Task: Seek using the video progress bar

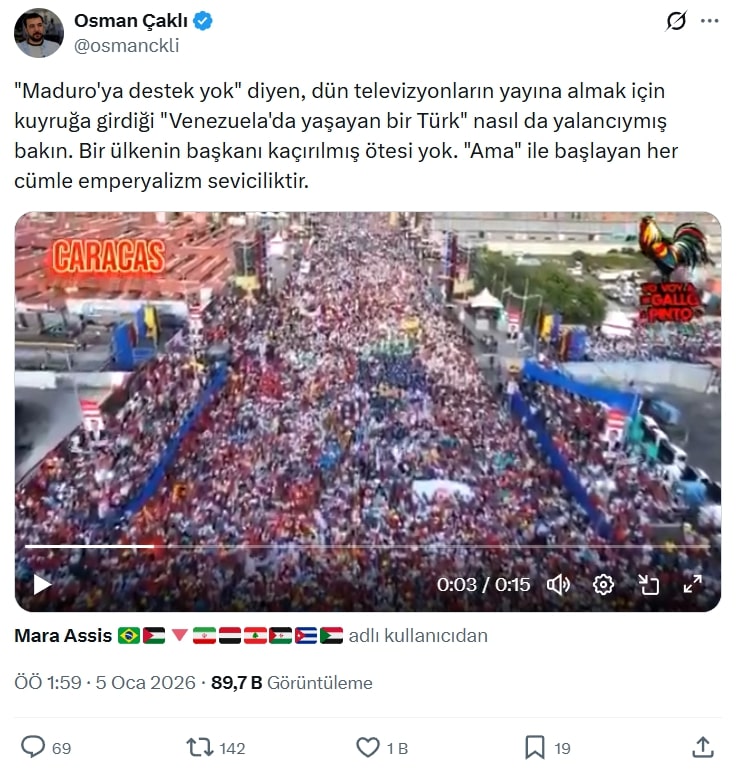Action: point(367,546)
